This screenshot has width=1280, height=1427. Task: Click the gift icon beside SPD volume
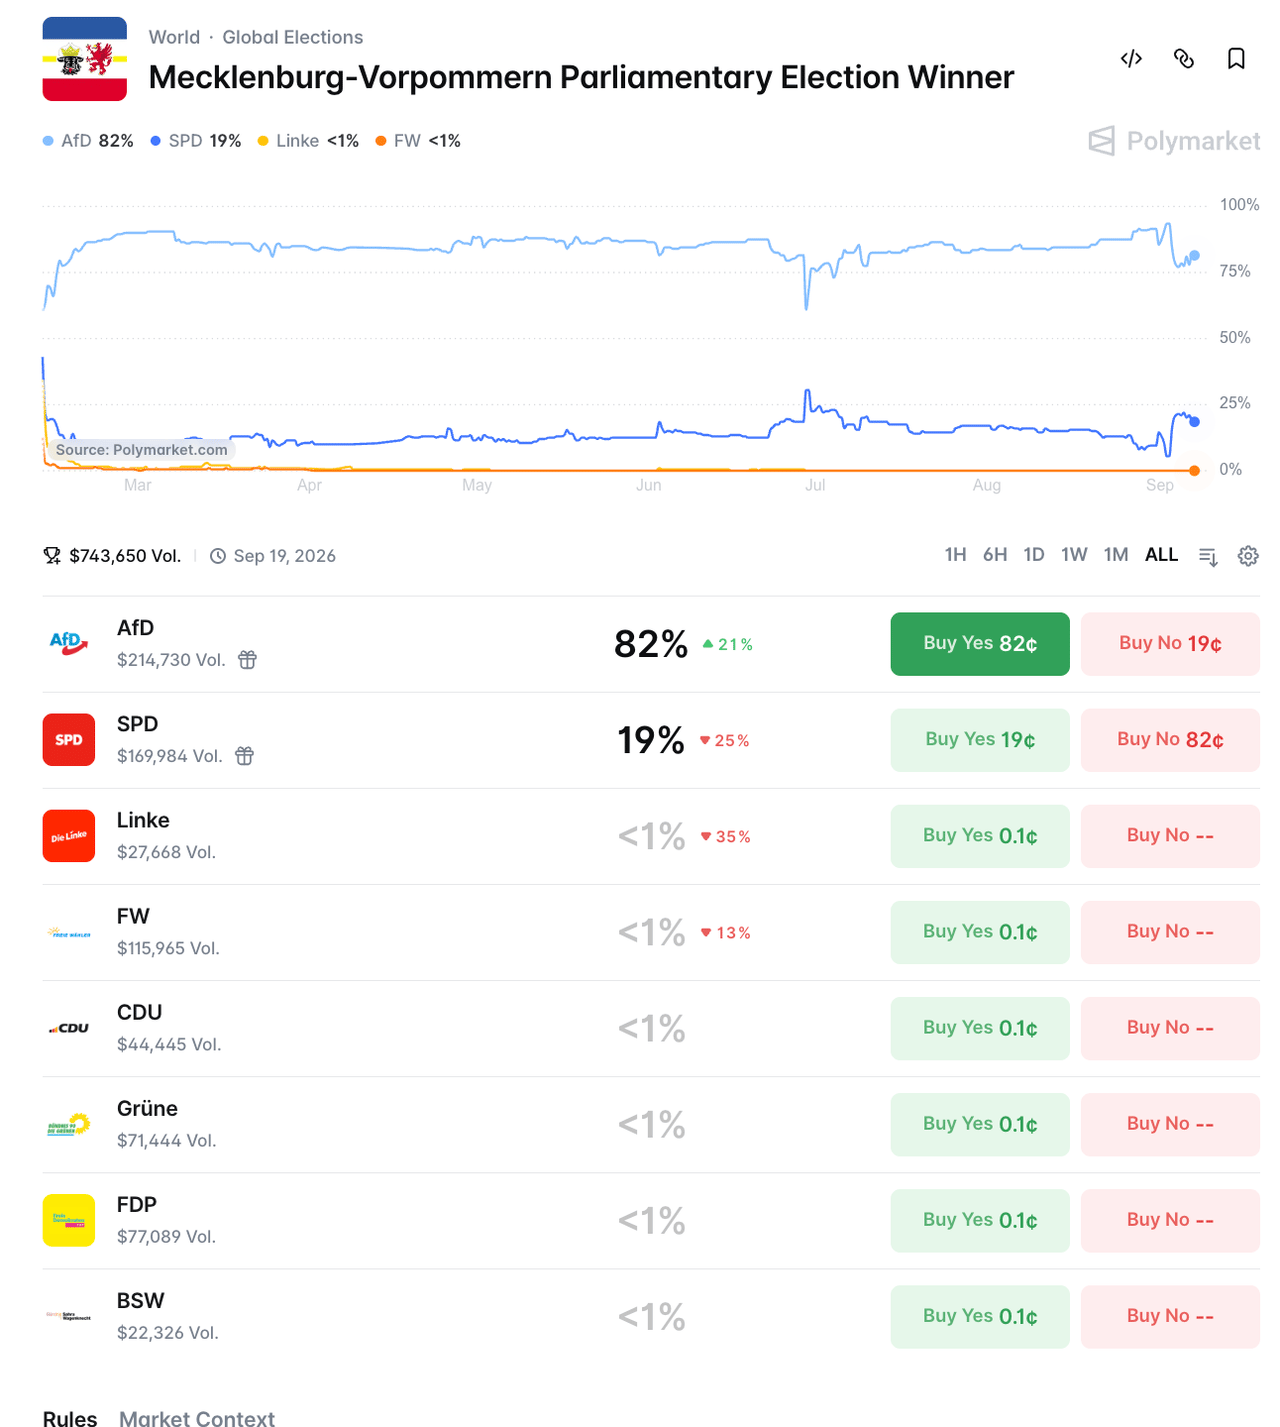point(244,756)
